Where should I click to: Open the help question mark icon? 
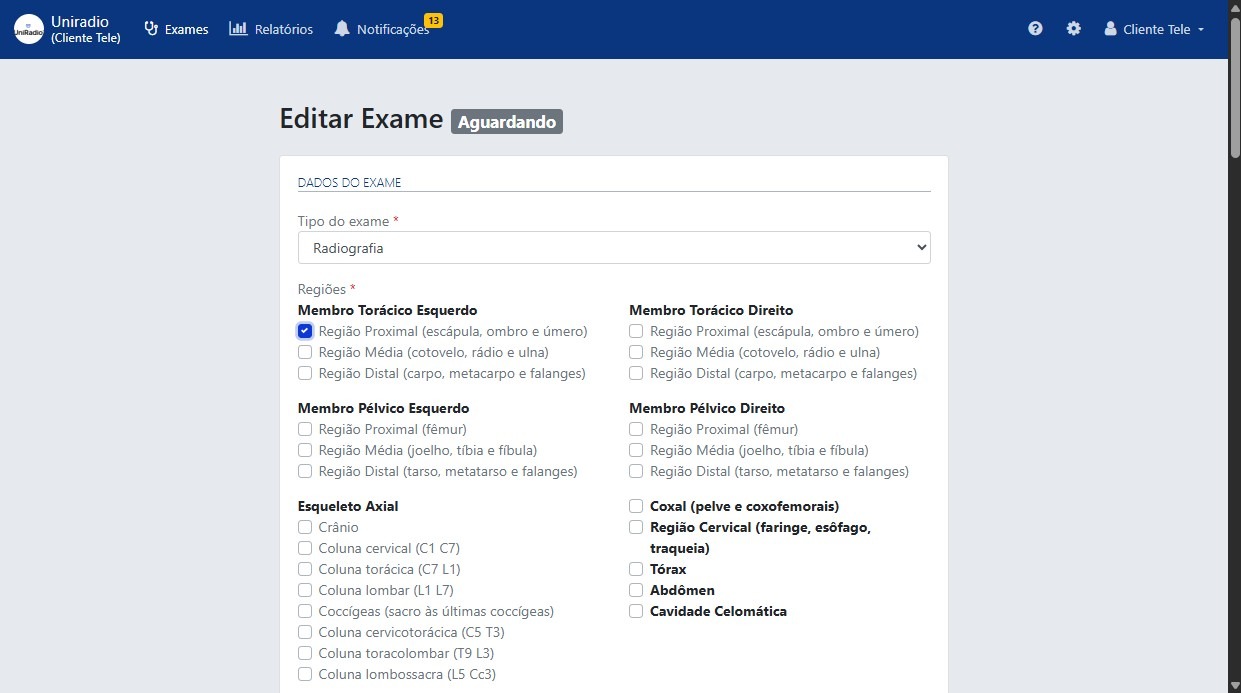coord(1035,29)
